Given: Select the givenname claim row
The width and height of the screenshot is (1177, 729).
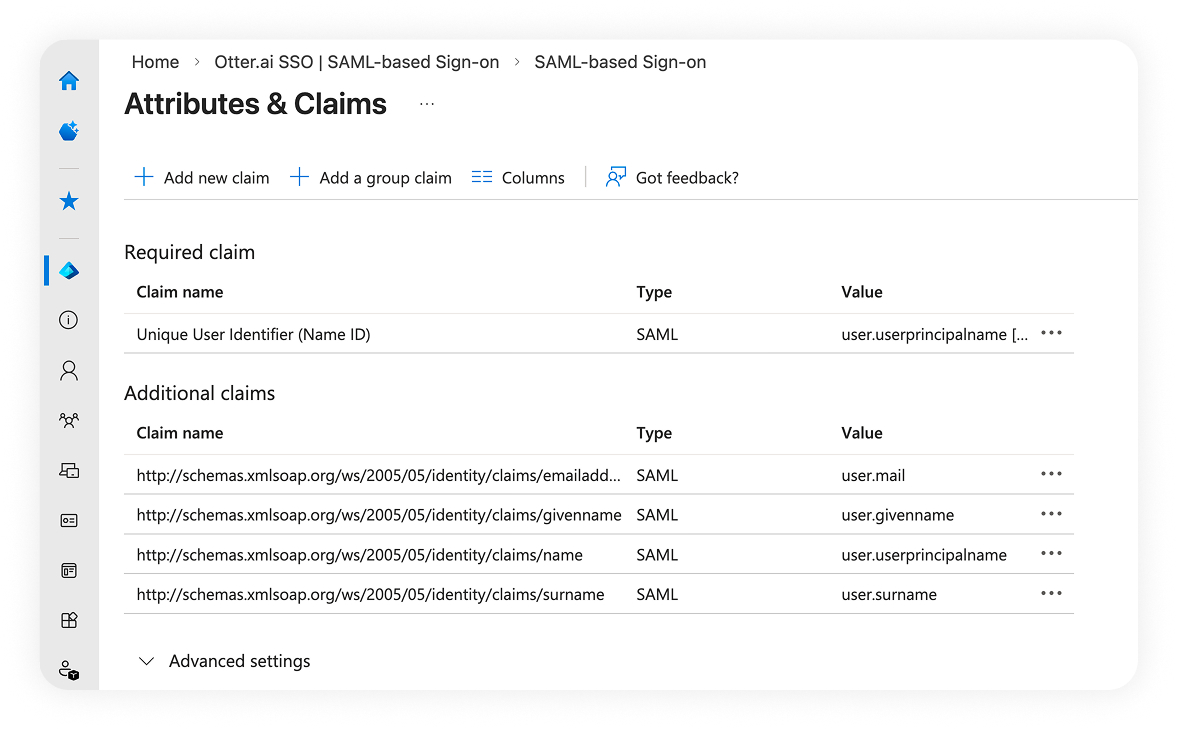Looking at the screenshot, I should (x=379, y=515).
